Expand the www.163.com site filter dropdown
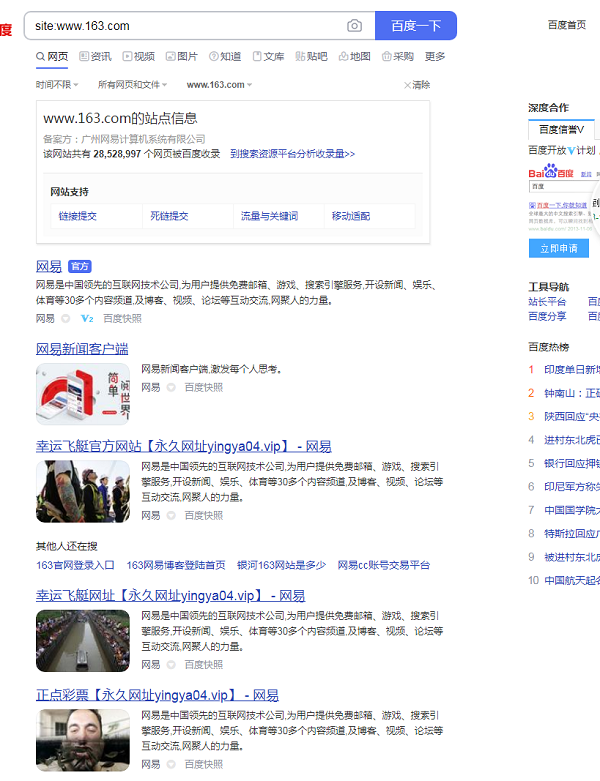The image size is (600, 781). (x=220, y=85)
